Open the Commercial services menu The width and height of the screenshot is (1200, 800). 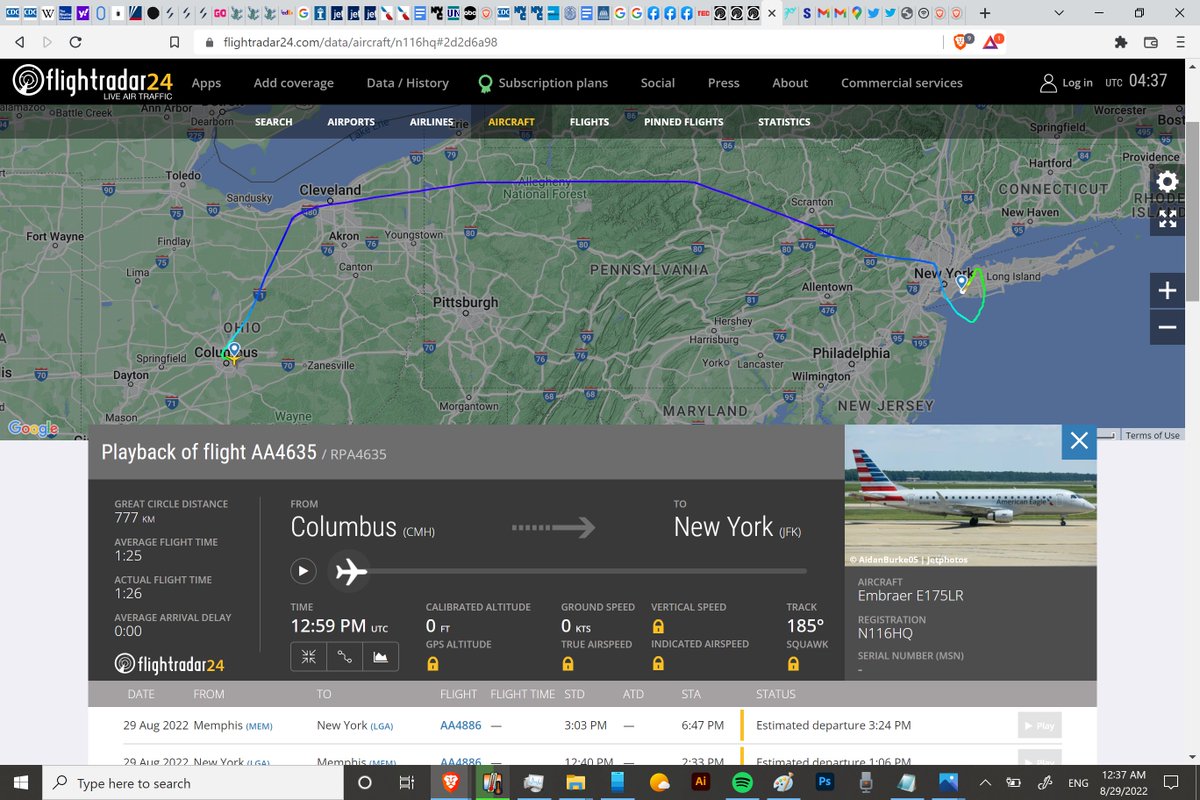coord(902,83)
